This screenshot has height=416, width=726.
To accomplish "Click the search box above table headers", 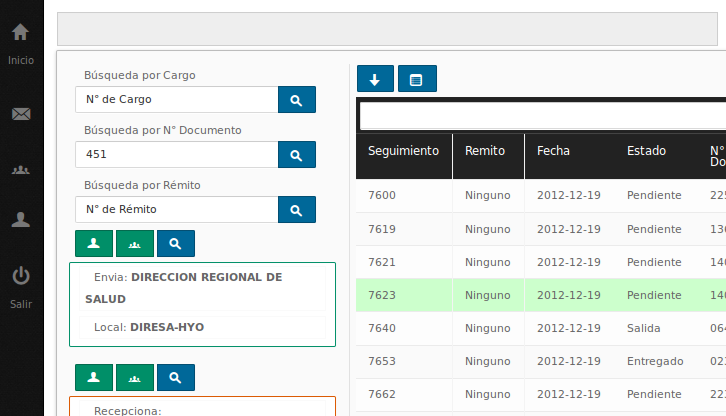I will pos(542,117).
